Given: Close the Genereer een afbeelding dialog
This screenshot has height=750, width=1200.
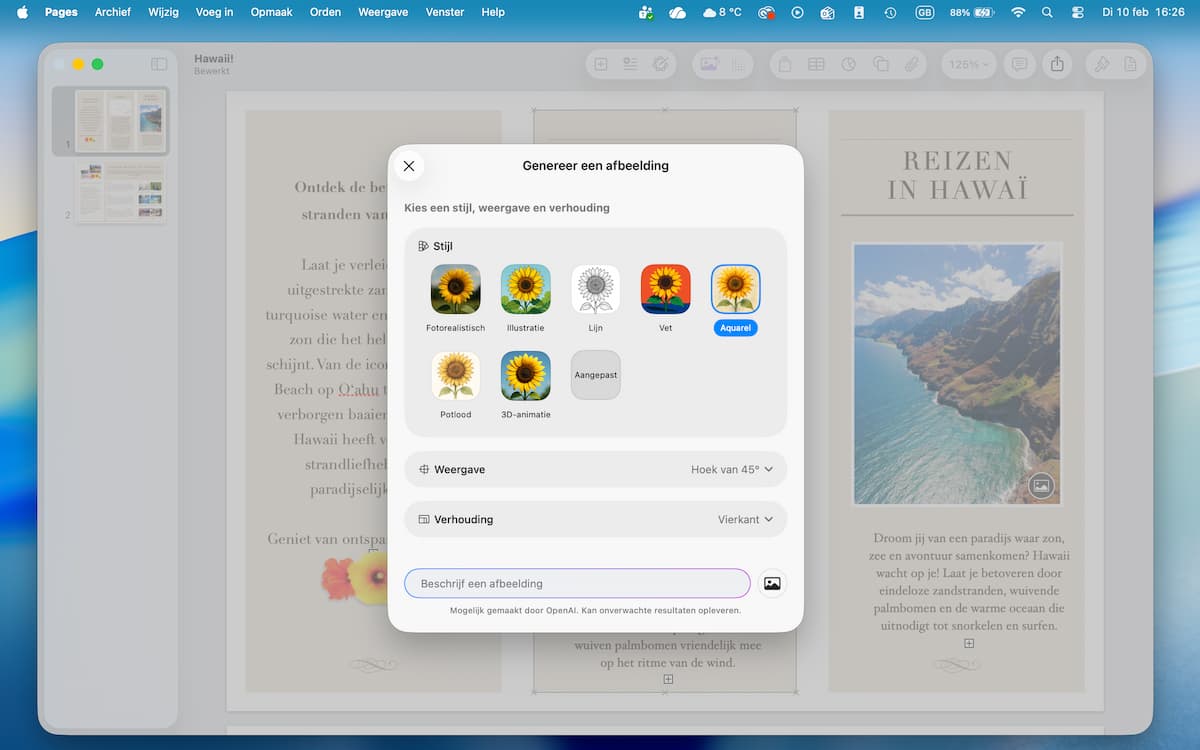Looking at the screenshot, I should click(408, 166).
